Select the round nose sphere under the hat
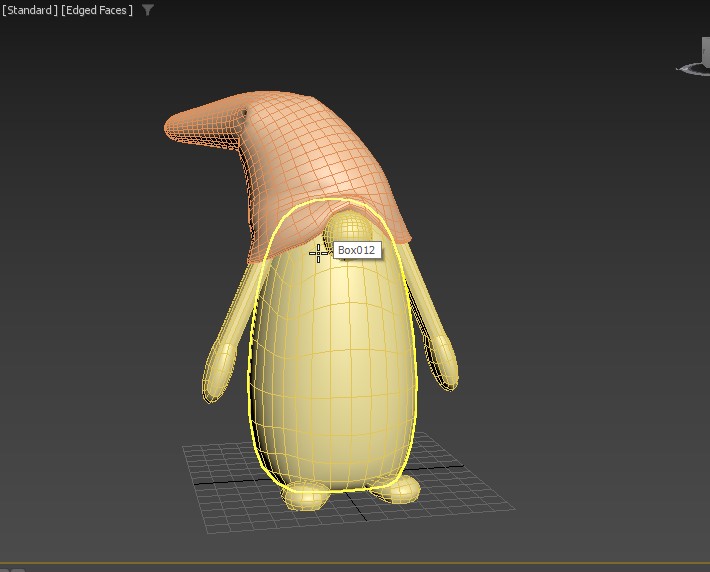Screen dimensions: 710x572 349,226
